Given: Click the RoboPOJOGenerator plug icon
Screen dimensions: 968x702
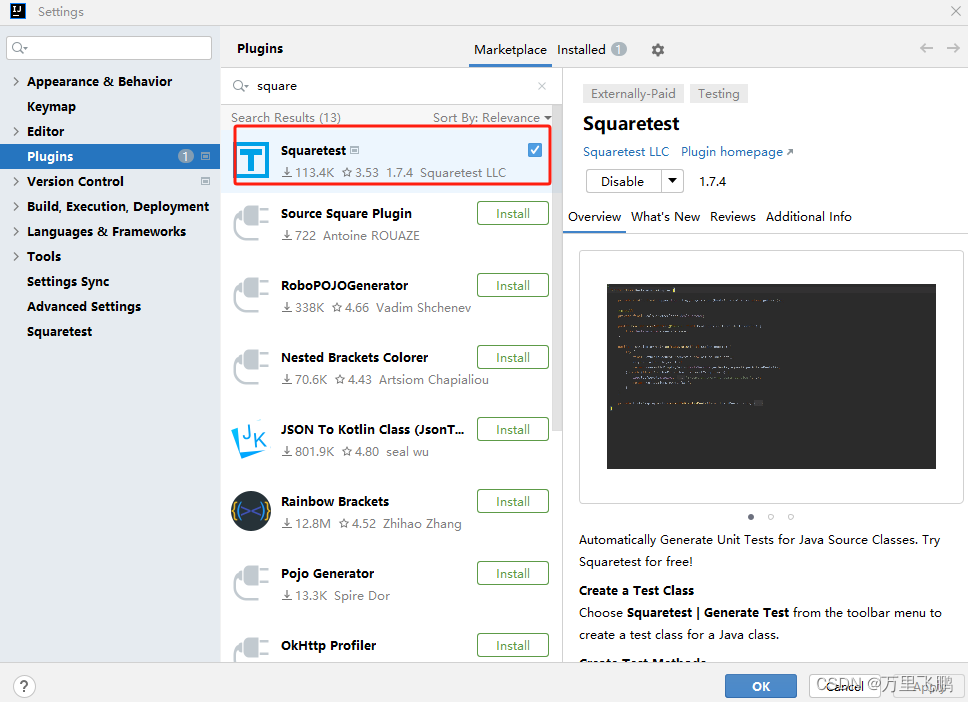Looking at the screenshot, I should (251, 295).
